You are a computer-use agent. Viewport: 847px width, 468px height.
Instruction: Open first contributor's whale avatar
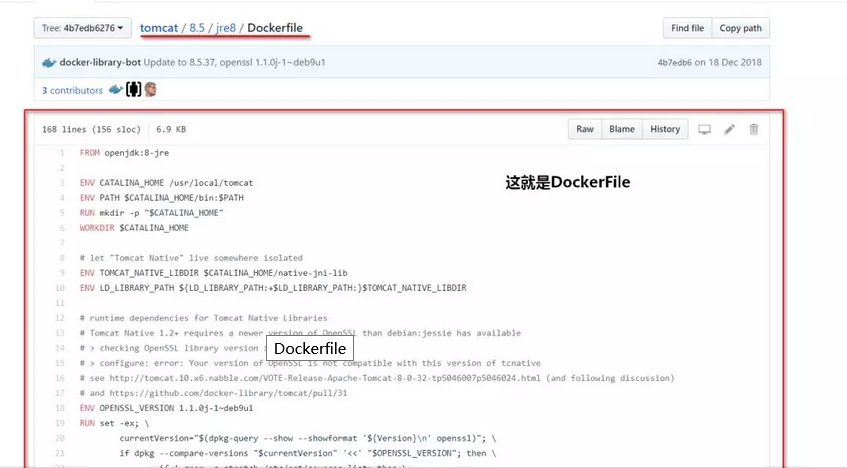(116, 90)
